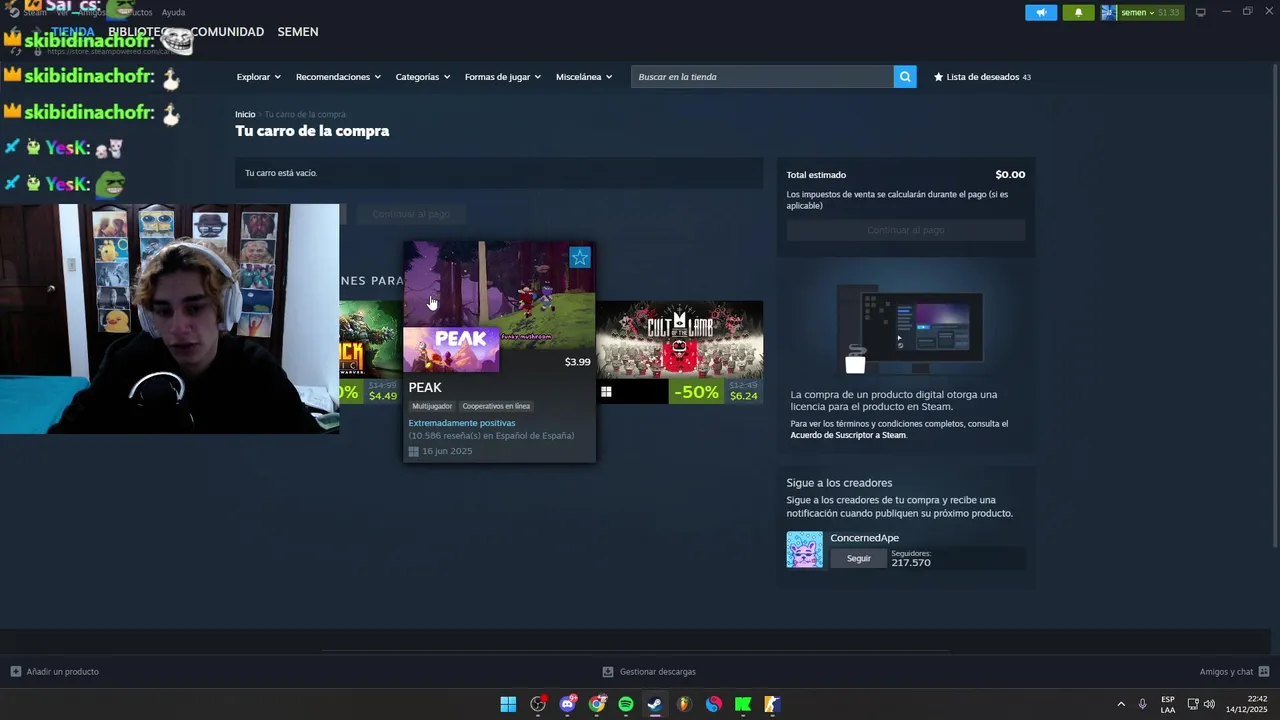Click Añadir un producto
This screenshot has height=720, width=1280.
[62, 672]
